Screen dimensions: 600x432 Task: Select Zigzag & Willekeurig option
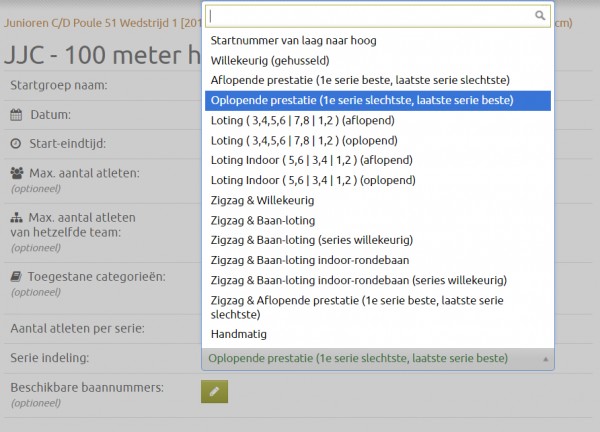[x=261, y=200]
